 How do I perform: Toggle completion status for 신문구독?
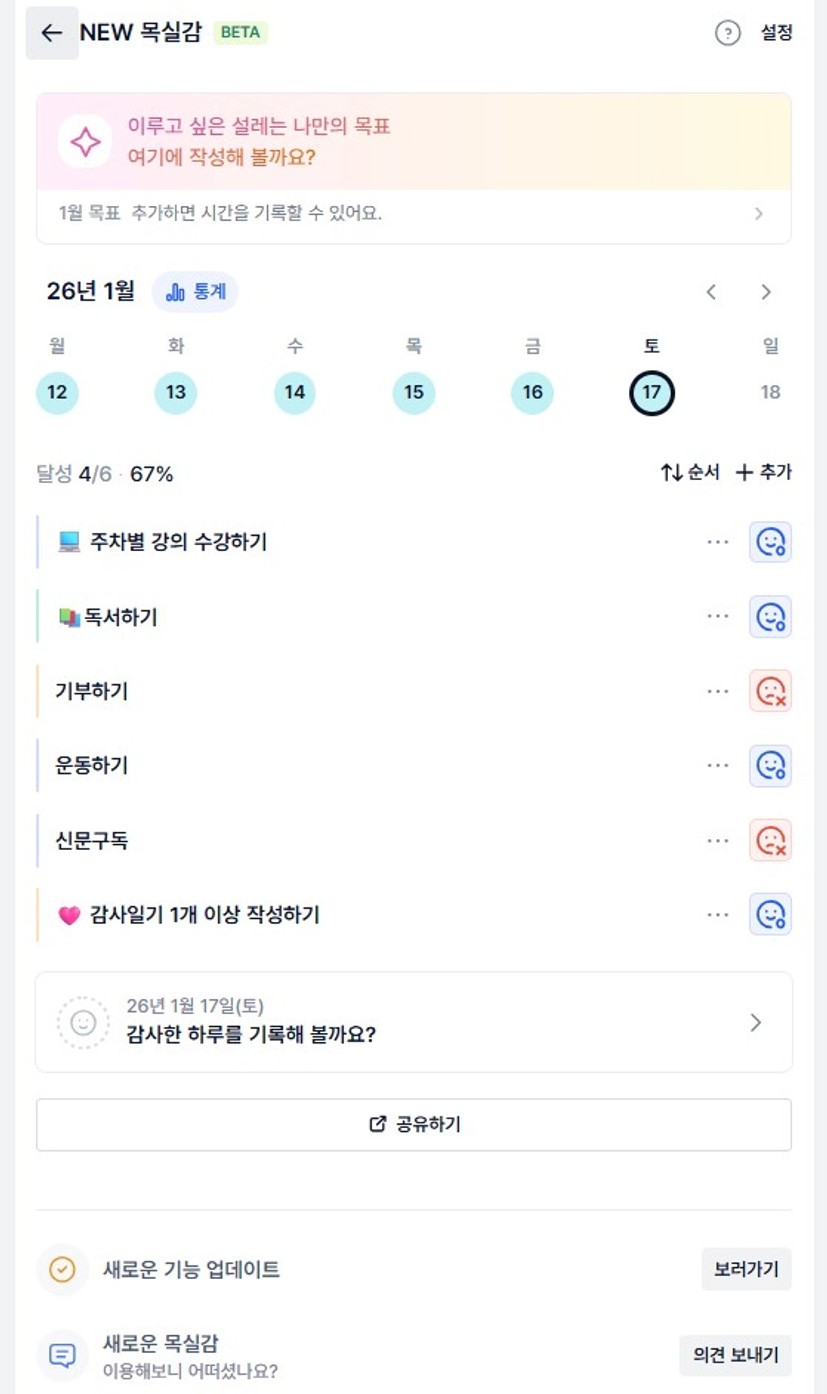pyautogui.click(x=770, y=840)
